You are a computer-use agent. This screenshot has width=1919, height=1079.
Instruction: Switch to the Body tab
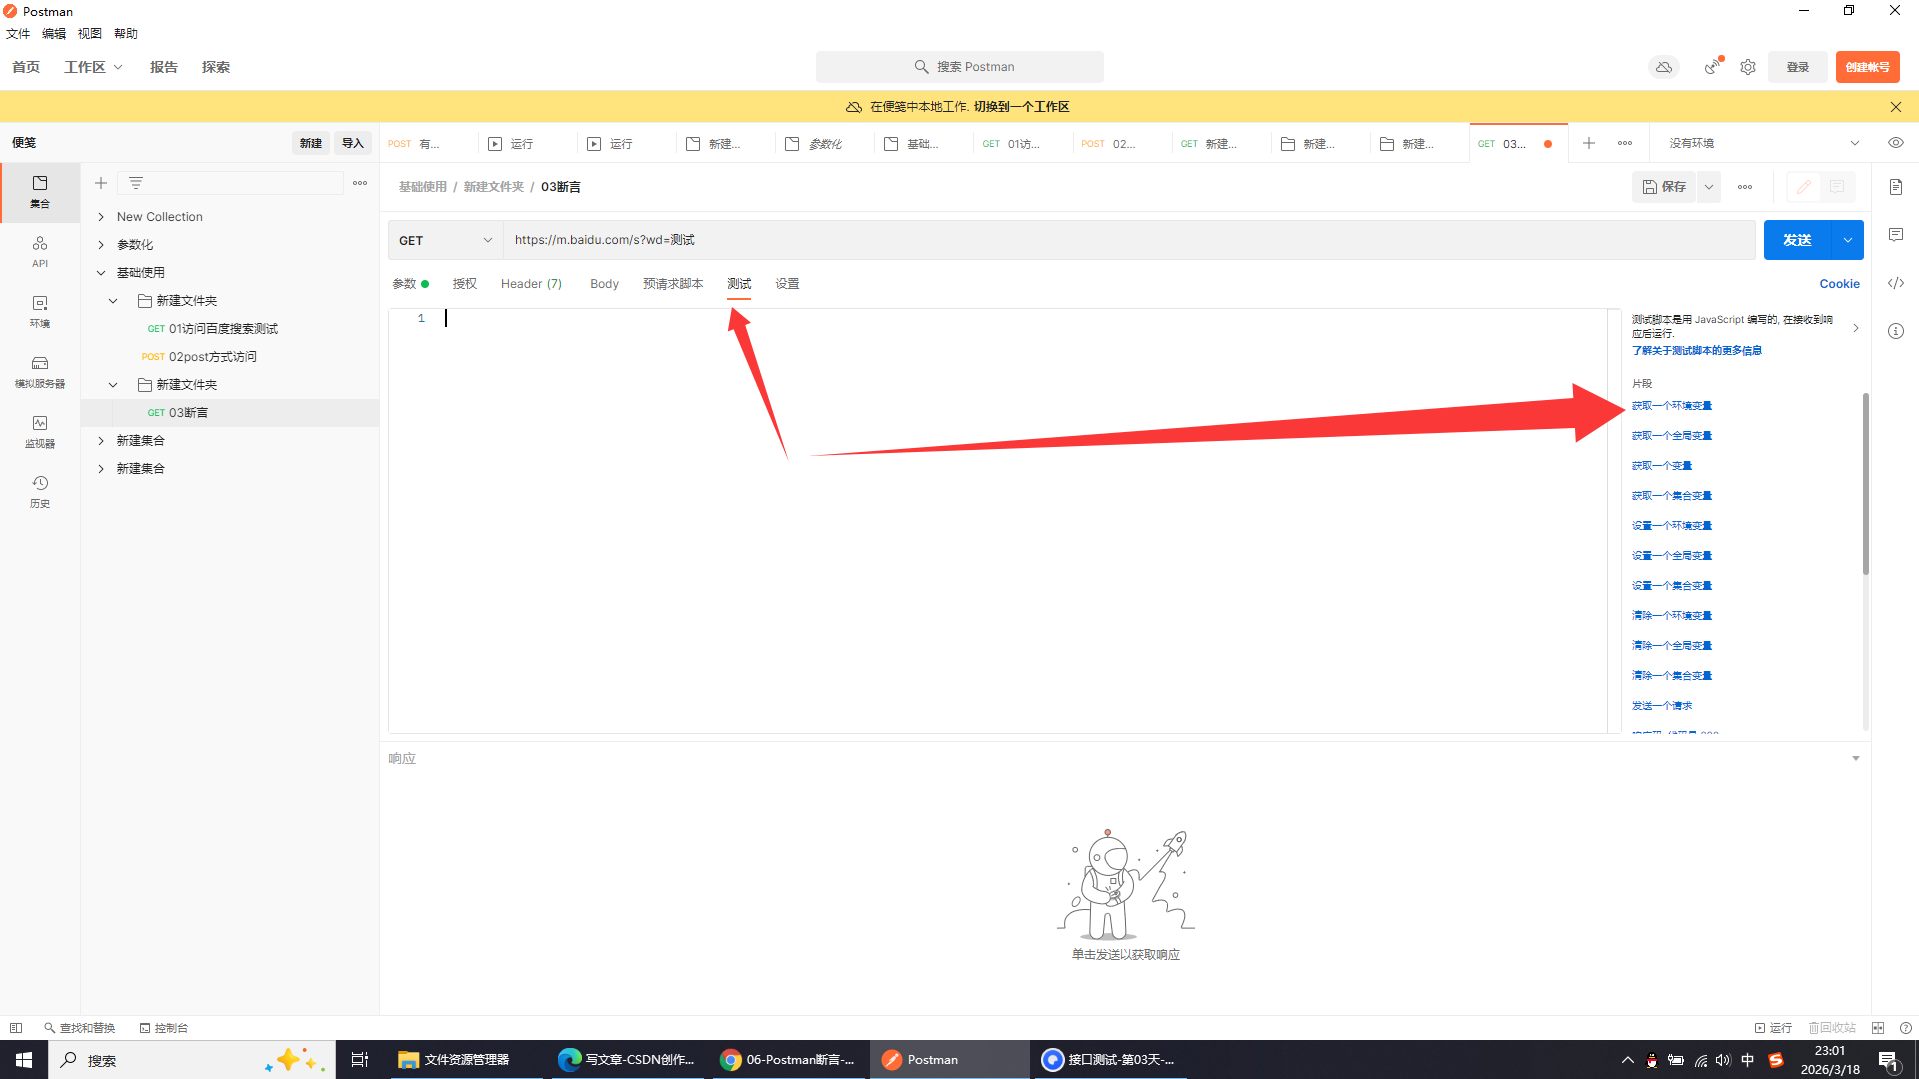tap(604, 284)
